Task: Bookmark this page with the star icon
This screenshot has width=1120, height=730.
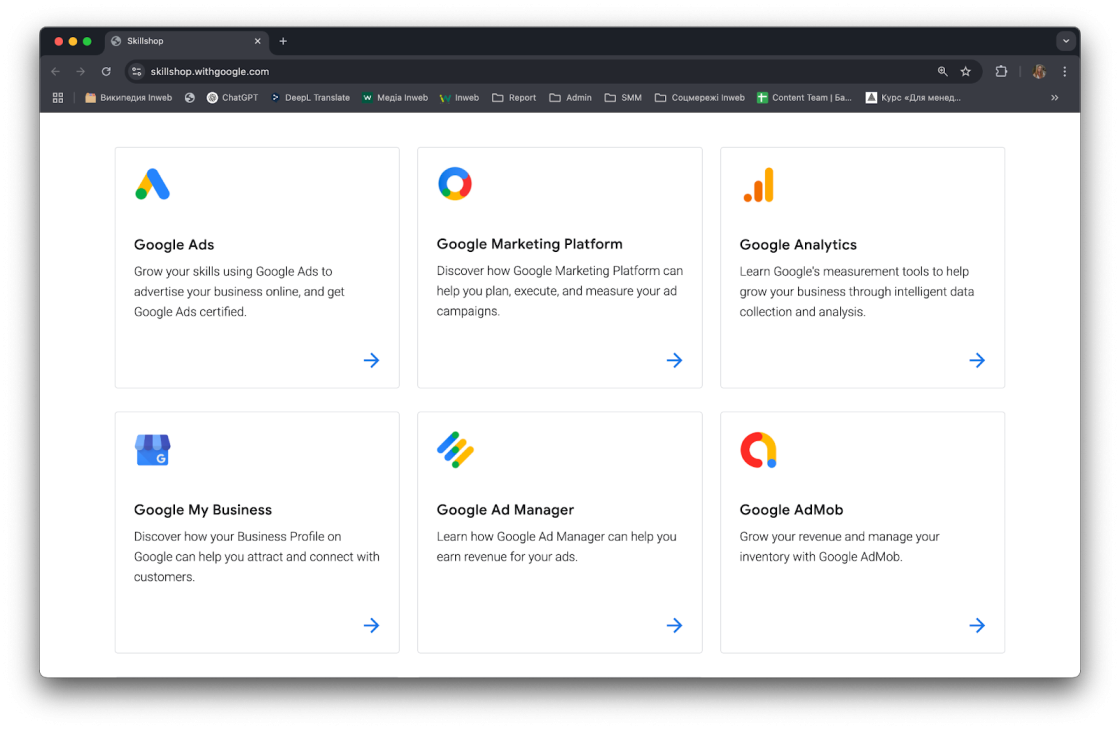Action: [966, 71]
